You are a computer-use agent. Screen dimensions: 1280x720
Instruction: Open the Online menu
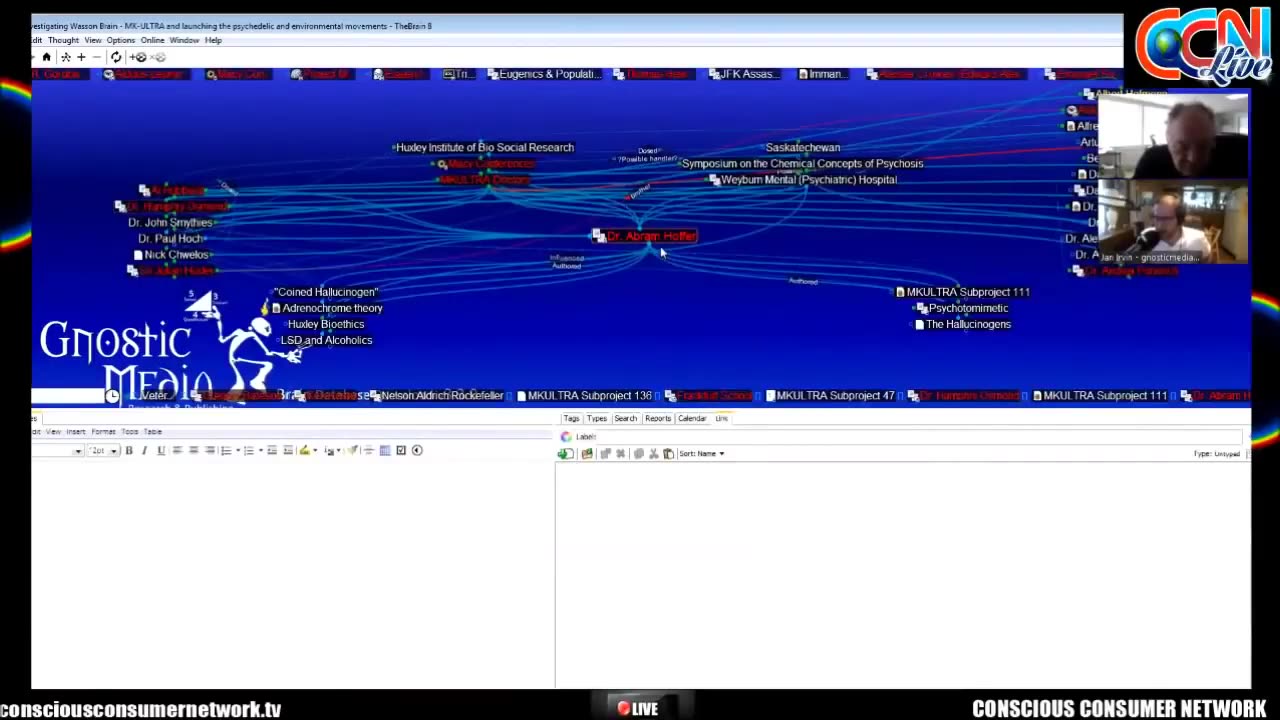tap(153, 40)
